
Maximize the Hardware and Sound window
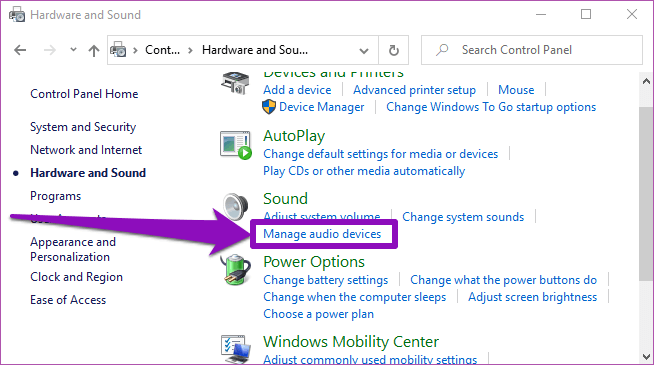586,15
